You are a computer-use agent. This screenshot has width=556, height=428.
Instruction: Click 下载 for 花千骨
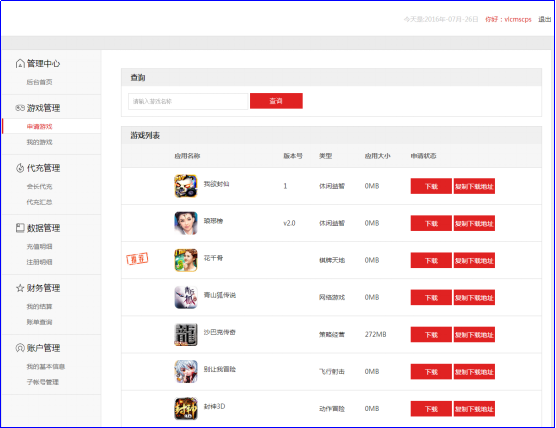pyautogui.click(x=431, y=260)
